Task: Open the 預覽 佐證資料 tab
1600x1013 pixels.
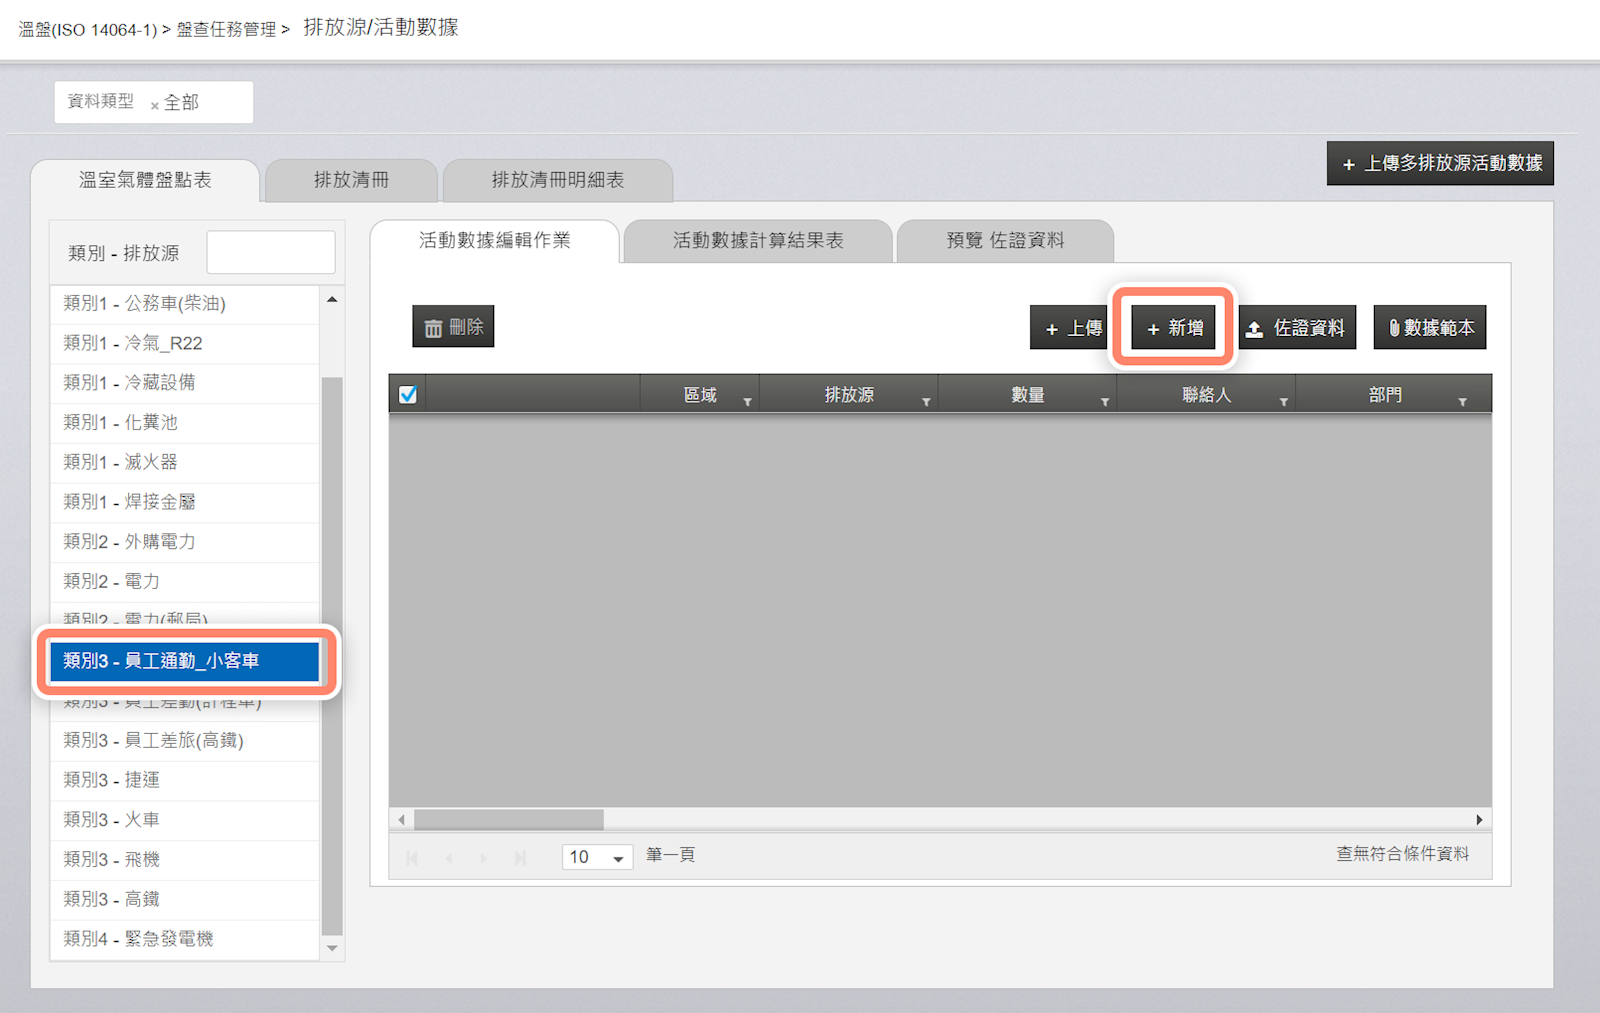Action: point(1005,240)
